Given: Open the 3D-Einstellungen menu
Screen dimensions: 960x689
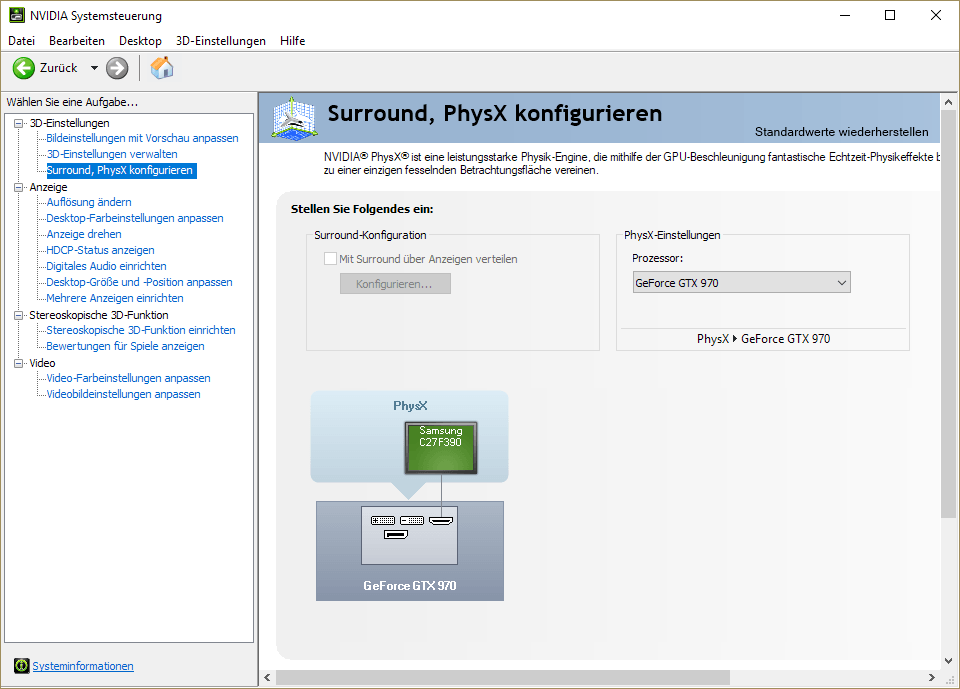Looking at the screenshot, I should coord(221,40).
